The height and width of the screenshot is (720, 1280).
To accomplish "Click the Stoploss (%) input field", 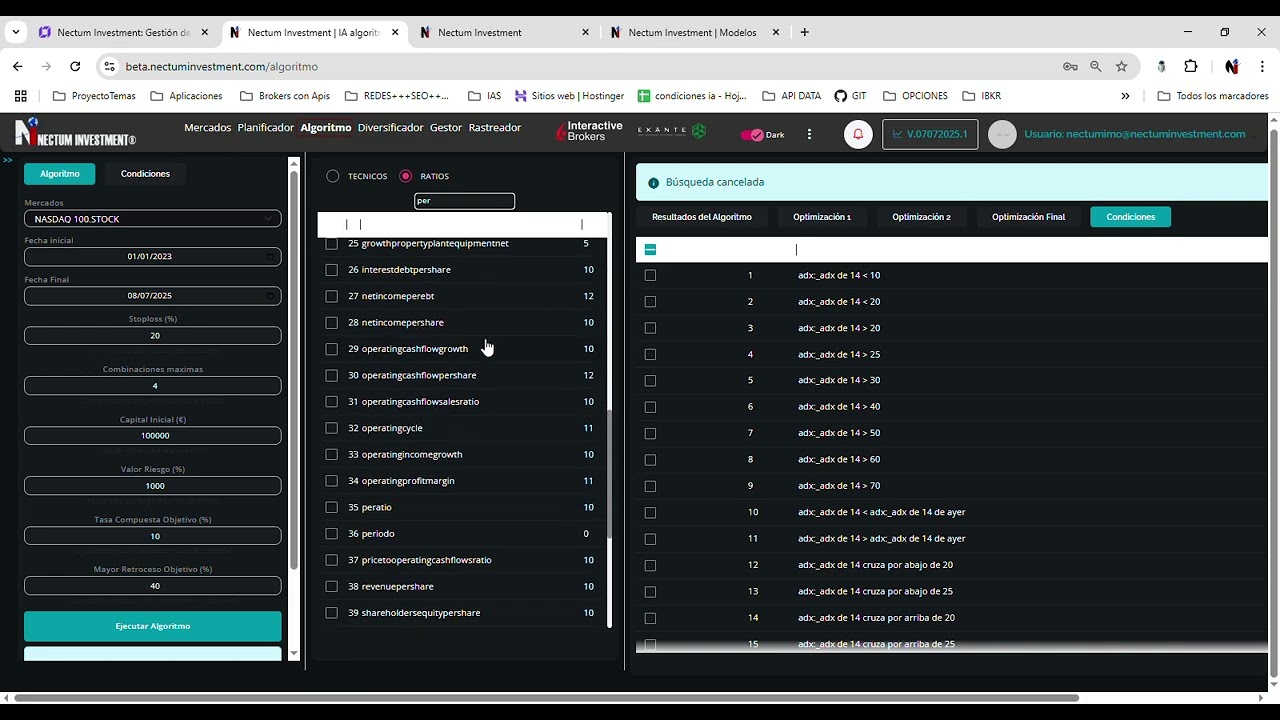I will tap(153, 336).
